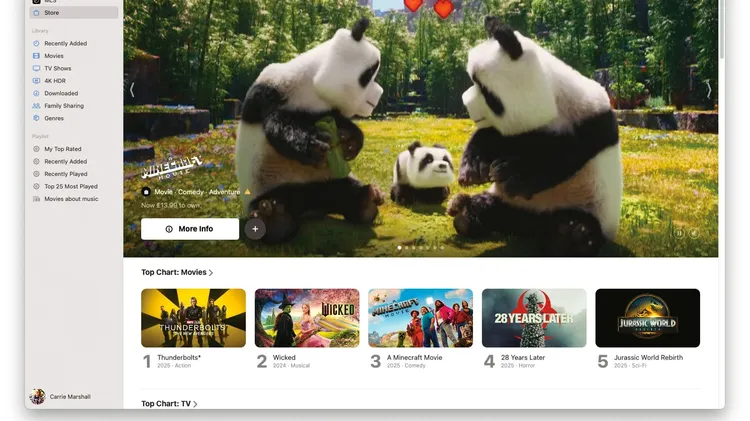Open the Downloaded arrow icon
Screen dimensions: 750x421
pyautogui.click(x=36, y=93)
